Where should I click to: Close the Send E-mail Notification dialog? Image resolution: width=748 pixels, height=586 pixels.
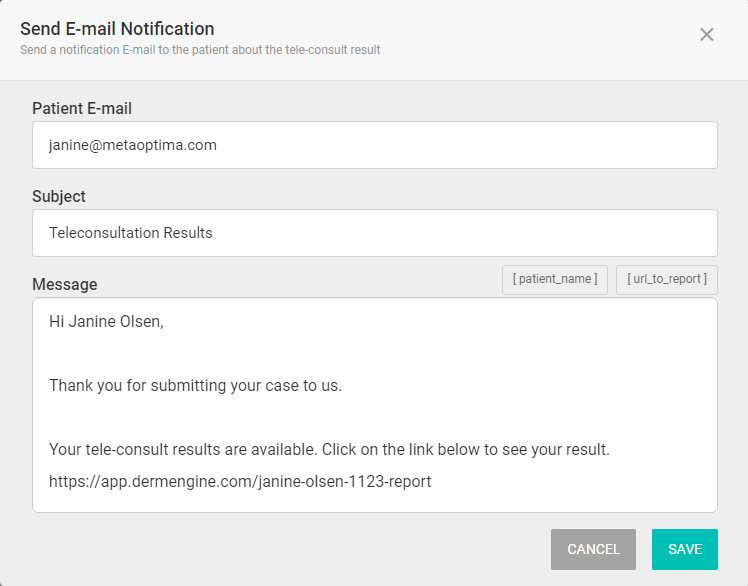pos(706,34)
